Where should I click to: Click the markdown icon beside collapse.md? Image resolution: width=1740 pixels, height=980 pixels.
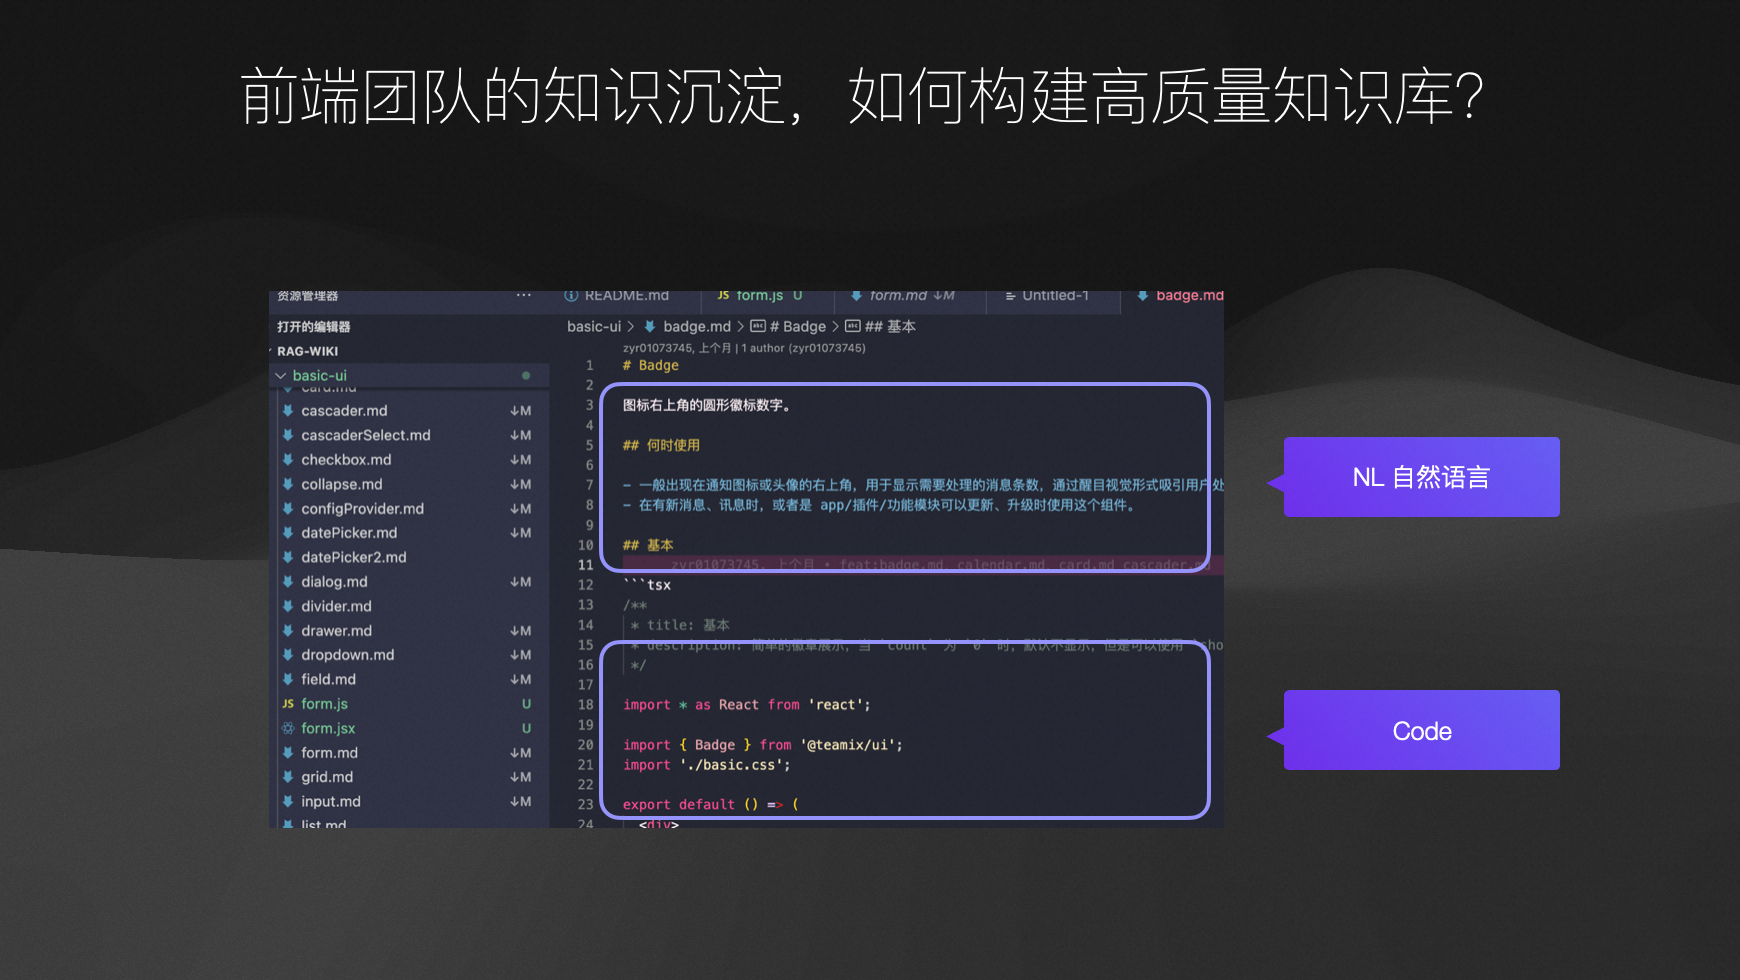coord(288,484)
